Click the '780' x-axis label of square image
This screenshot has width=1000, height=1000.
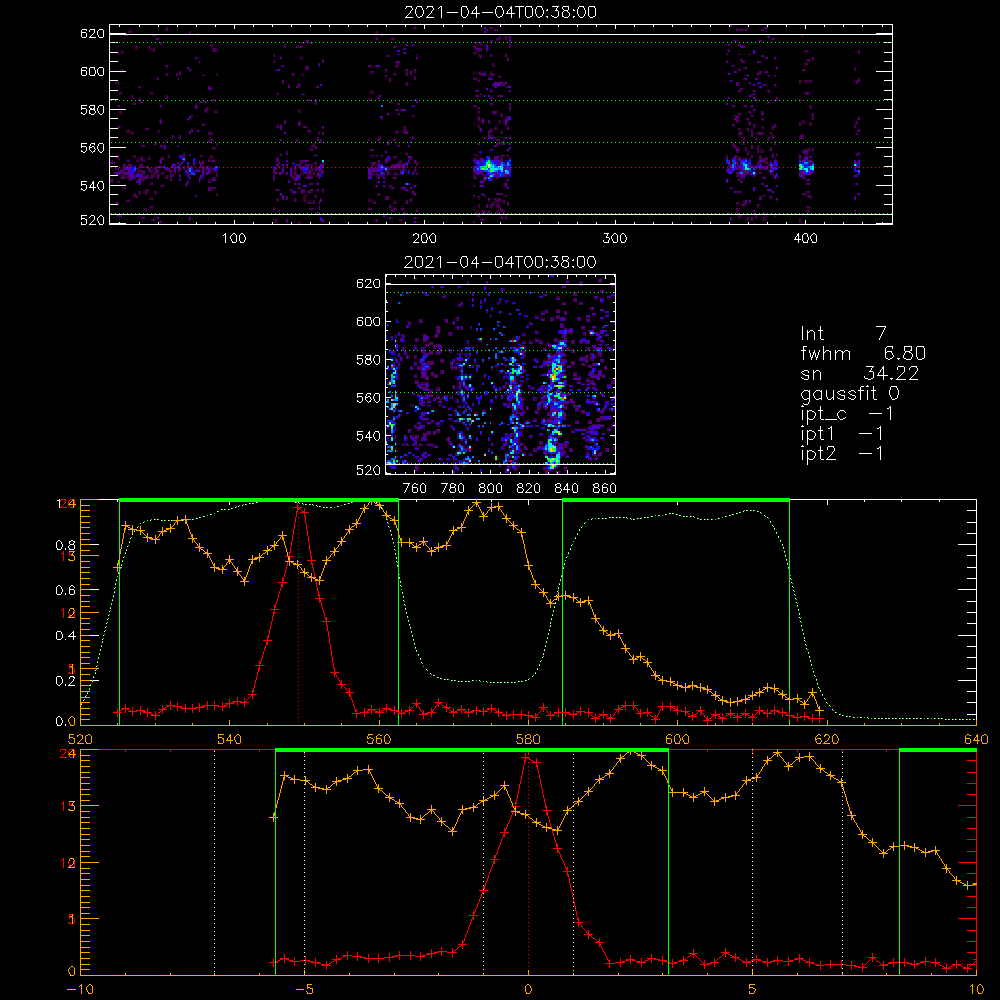tap(453, 489)
